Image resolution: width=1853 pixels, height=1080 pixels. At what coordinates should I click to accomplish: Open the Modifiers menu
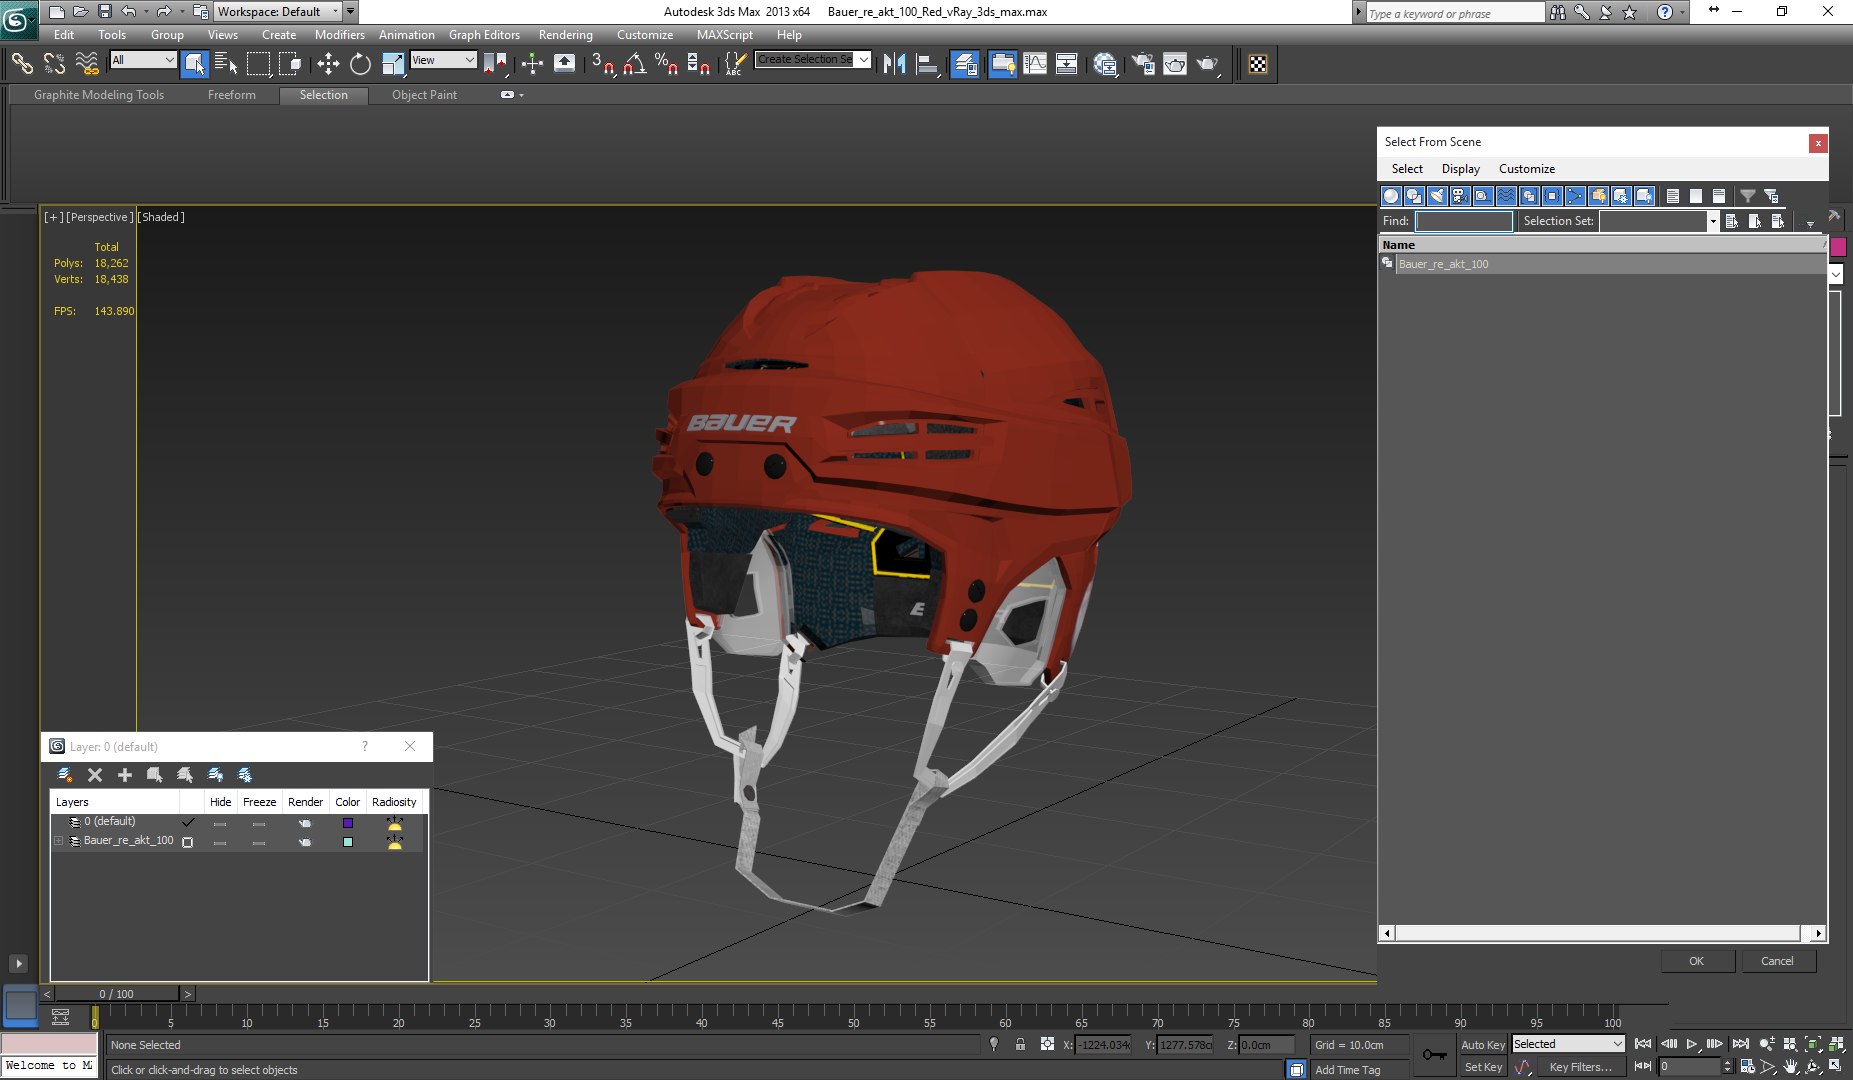(x=339, y=35)
